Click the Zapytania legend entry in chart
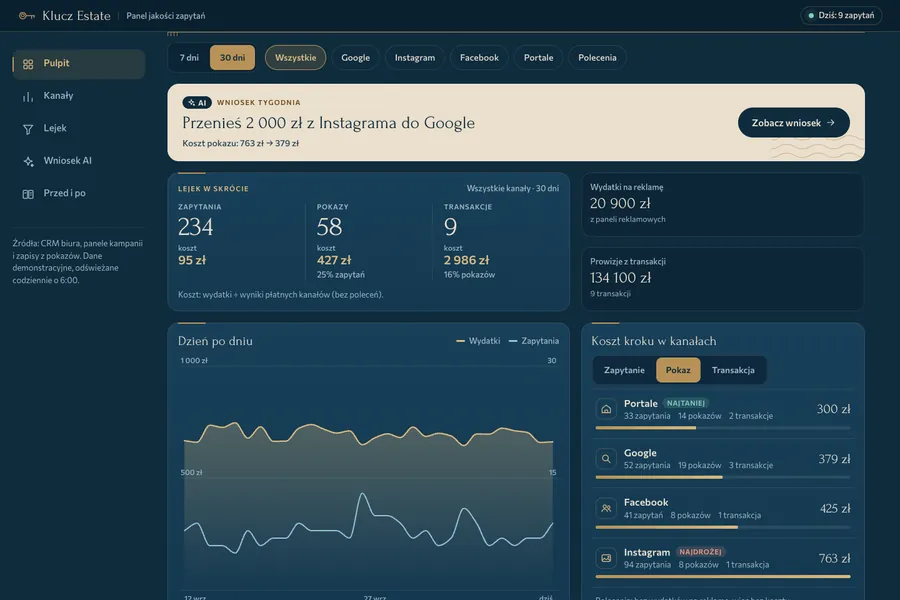Image resolution: width=900 pixels, height=600 pixels. (534, 341)
